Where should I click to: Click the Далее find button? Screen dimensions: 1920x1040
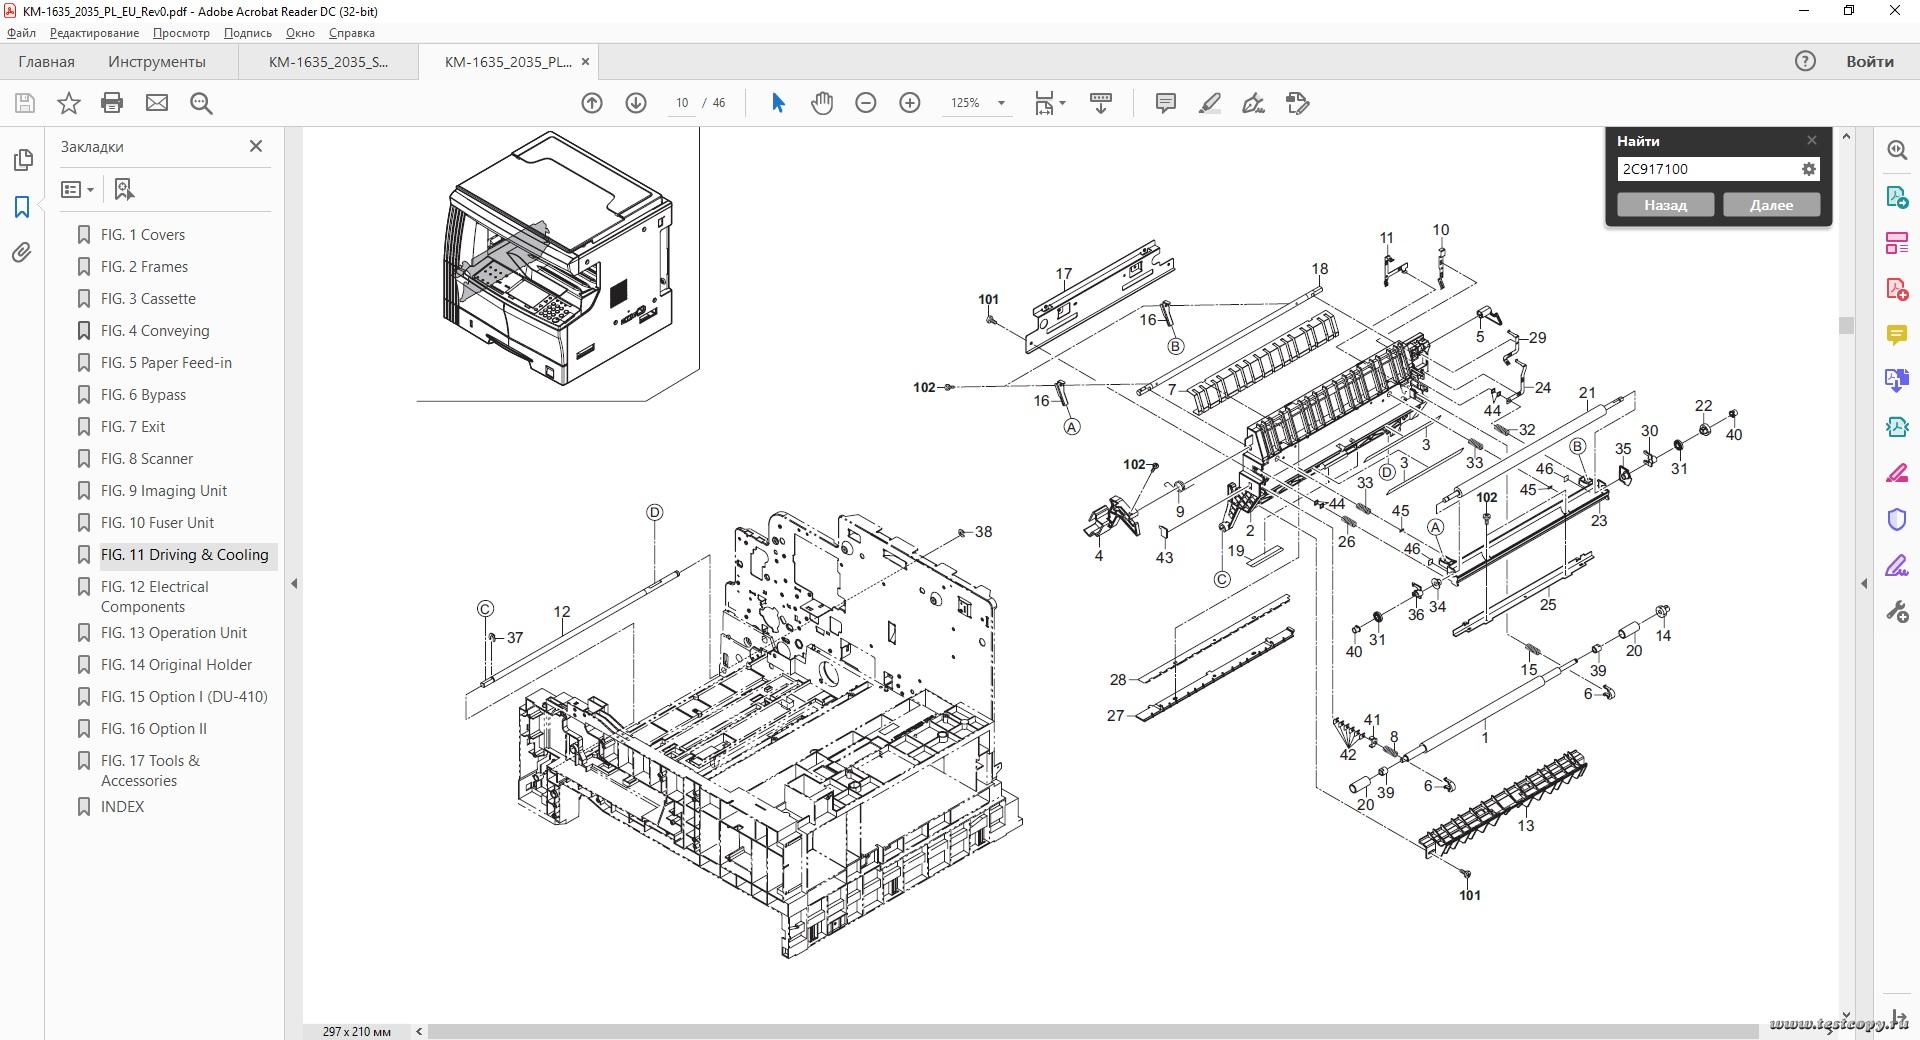point(1770,205)
